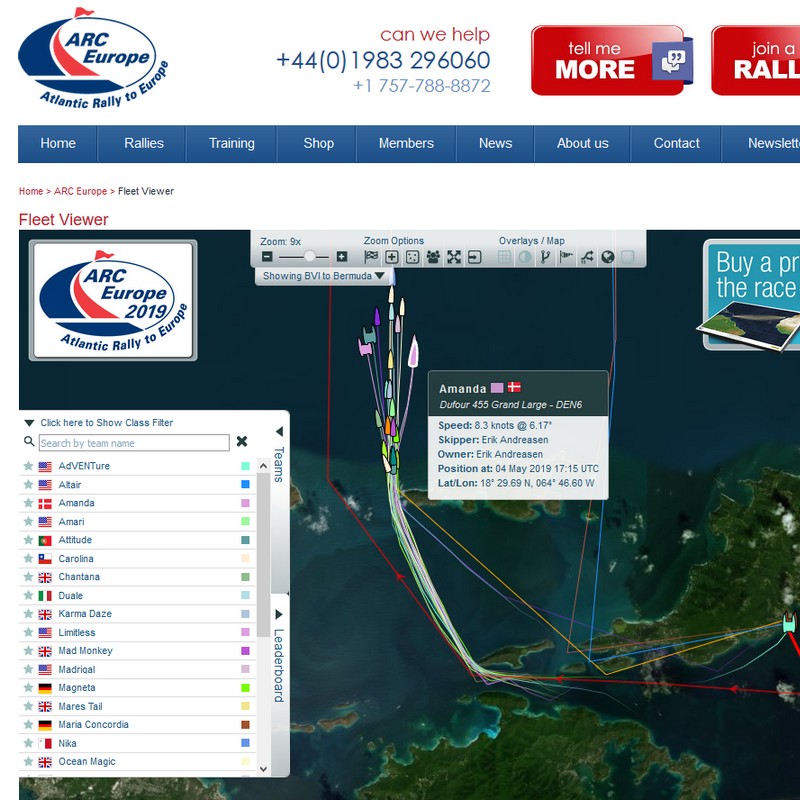The width and height of the screenshot is (800, 800).
Task: Collapse the Teams side panel arrow
Action: point(279,432)
